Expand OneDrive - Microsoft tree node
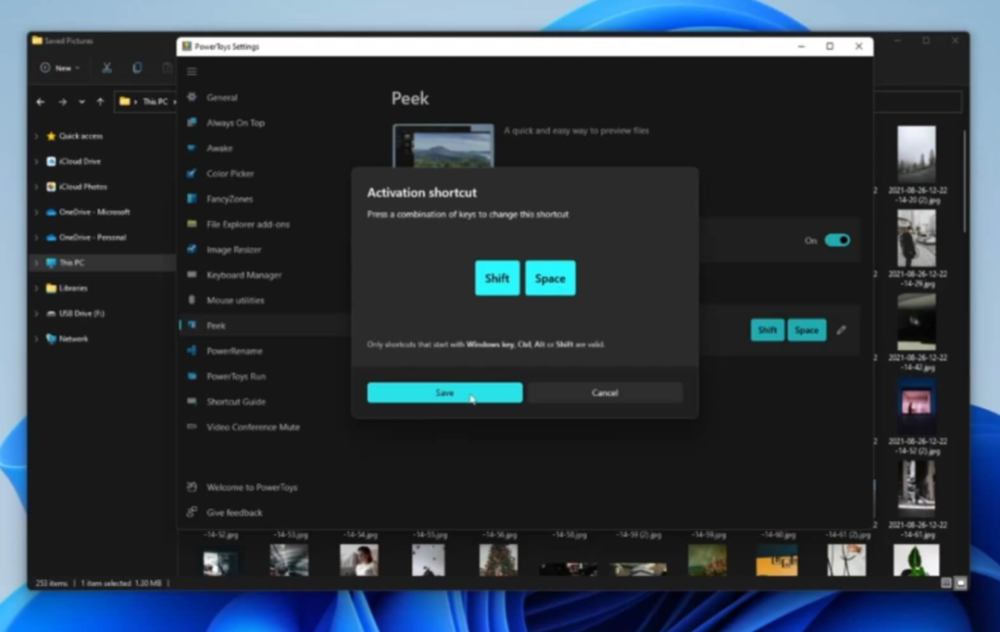1000x632 pixels. (36, 212)
